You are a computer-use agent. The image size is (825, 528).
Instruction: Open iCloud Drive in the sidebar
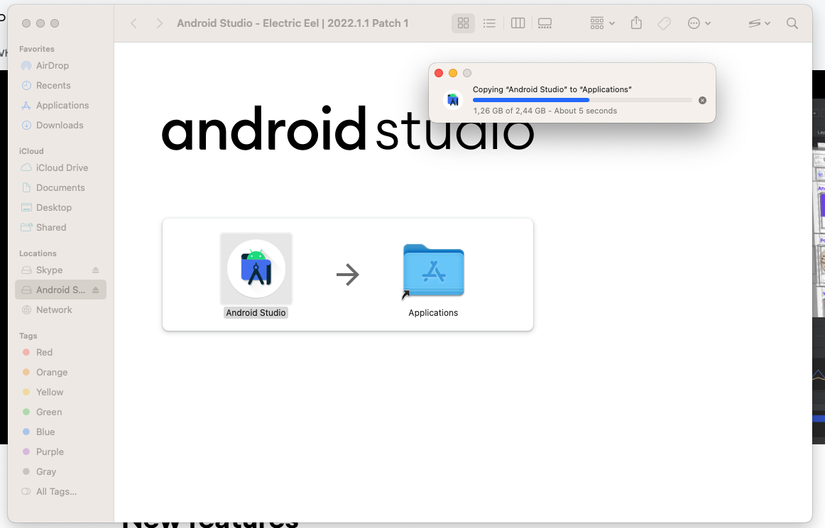(x=61, y=167)
